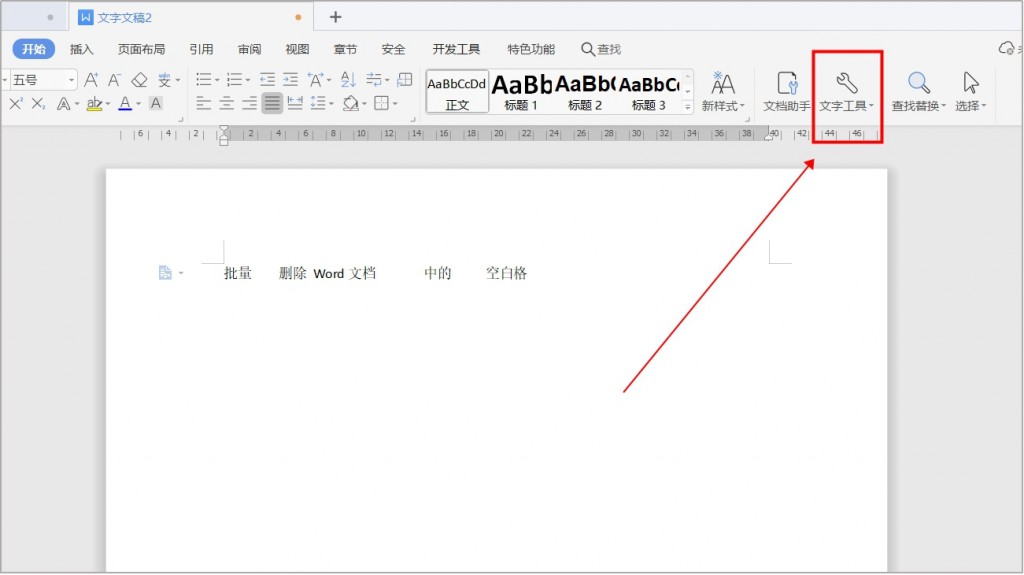This screenshot has width=1024, height=575.
Task: Expand the highlight color dropdown arrow
Action: pyautogui.click(x=107, y=104)
